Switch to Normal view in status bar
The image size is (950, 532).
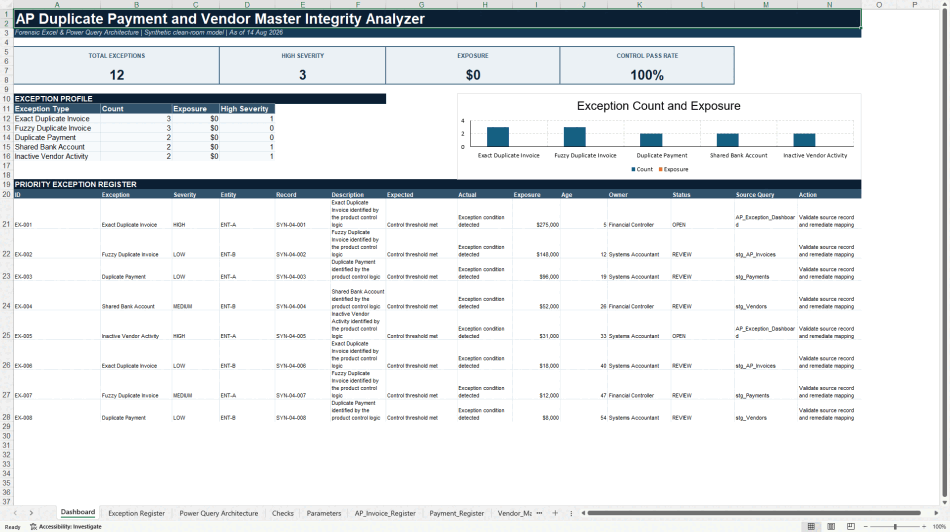(x=811, y=527)
